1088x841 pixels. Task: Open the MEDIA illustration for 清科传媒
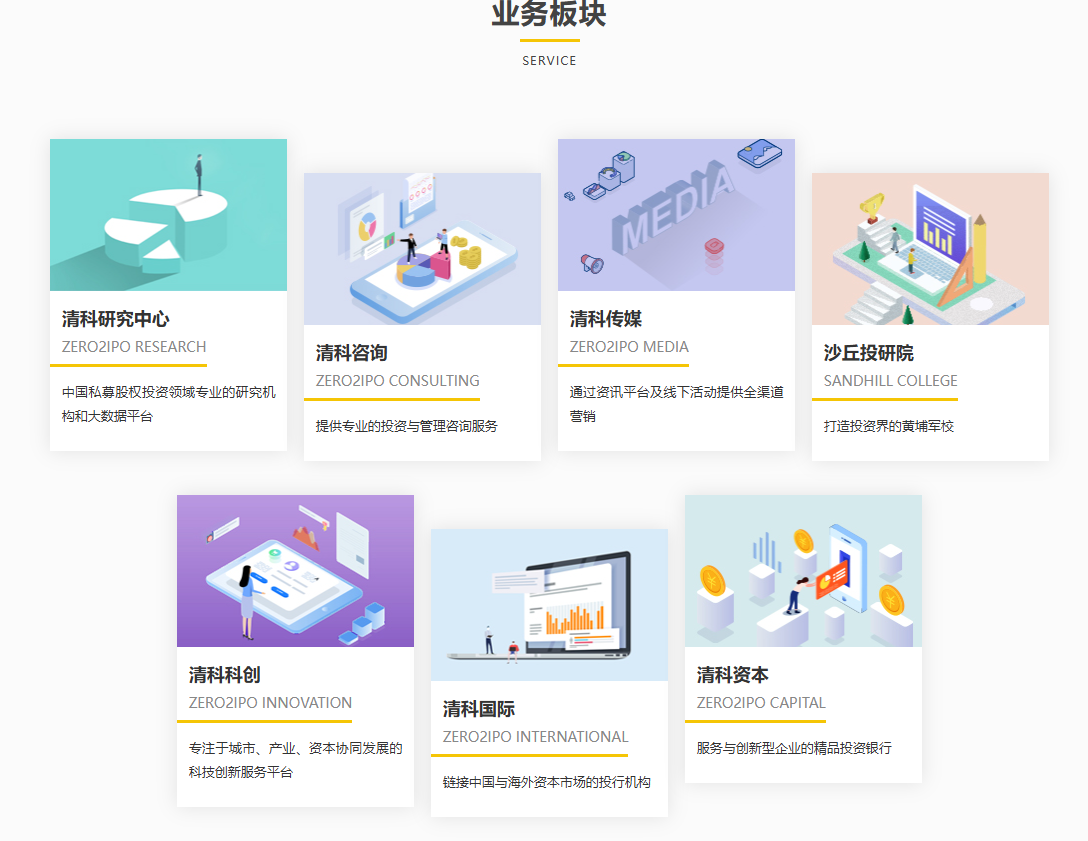tap(676, 214)
